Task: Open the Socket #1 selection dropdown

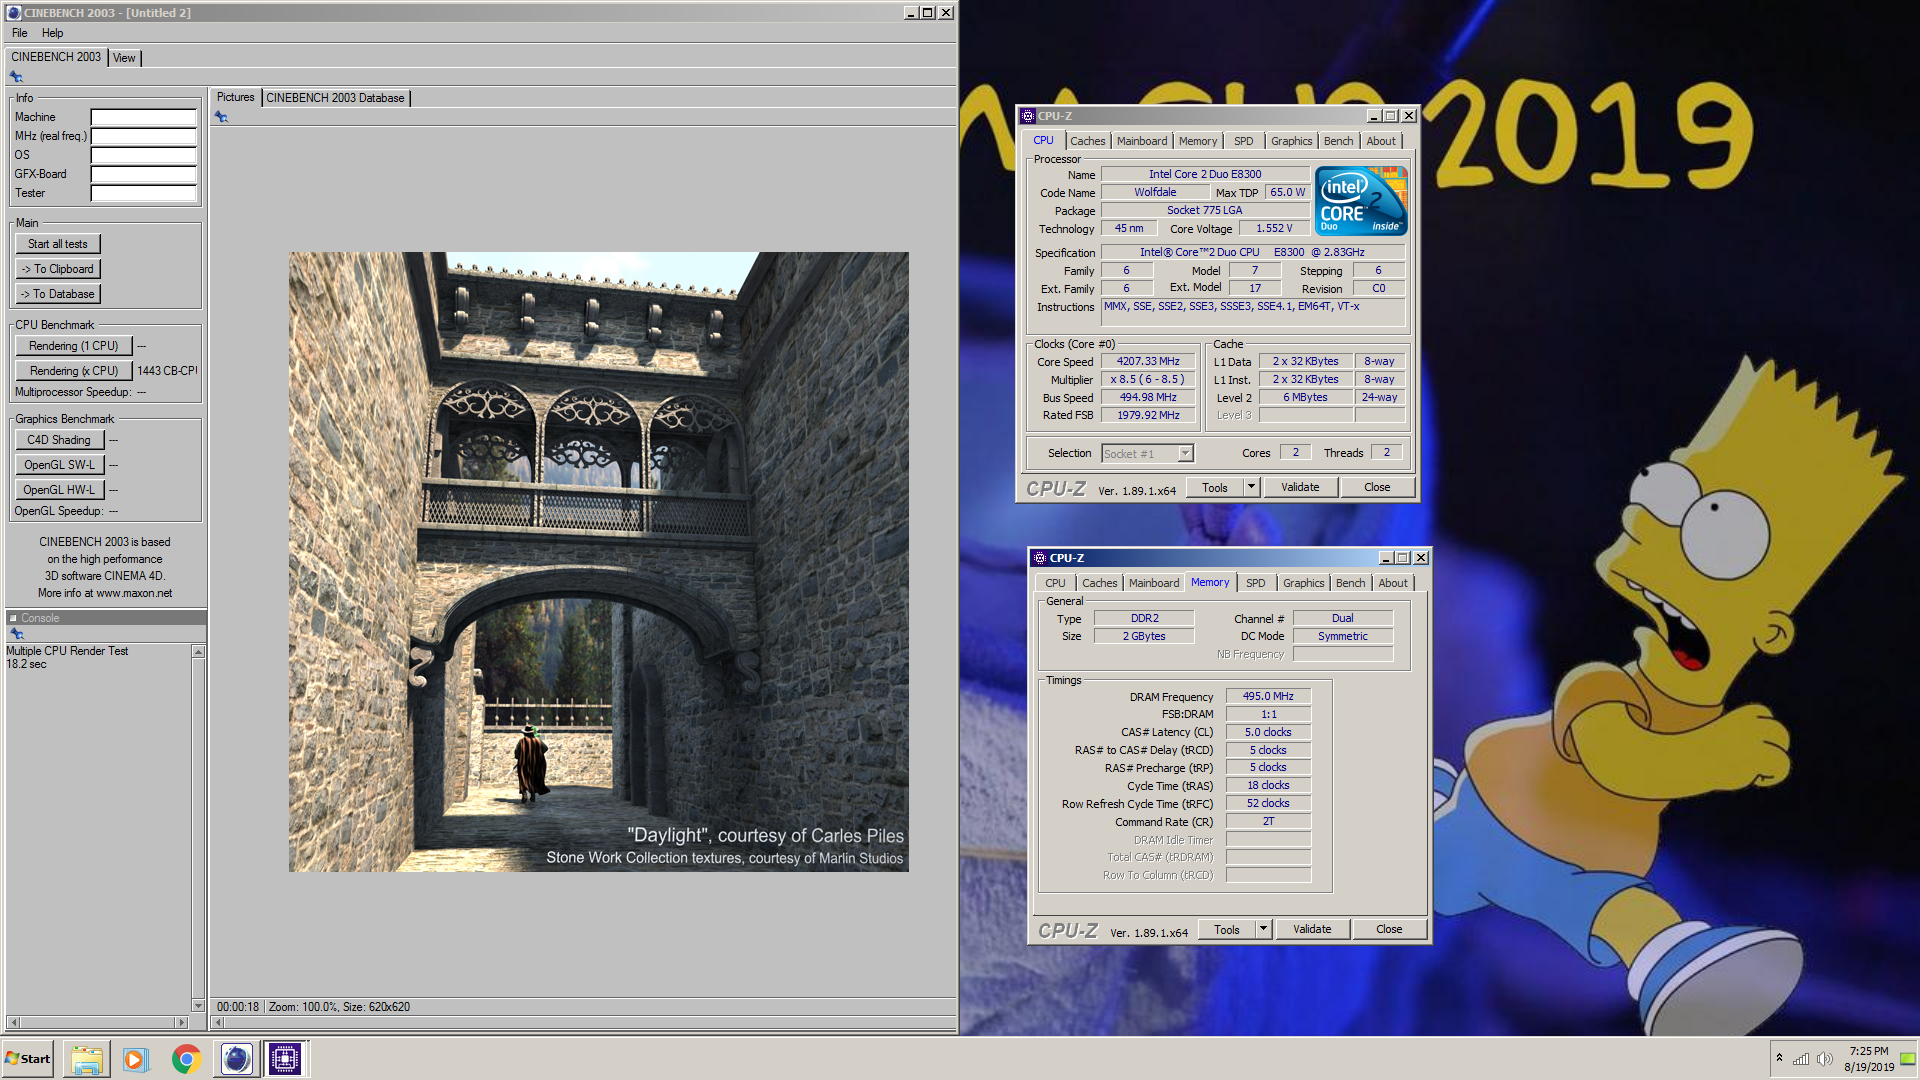Action: (x=1147, y=454)
